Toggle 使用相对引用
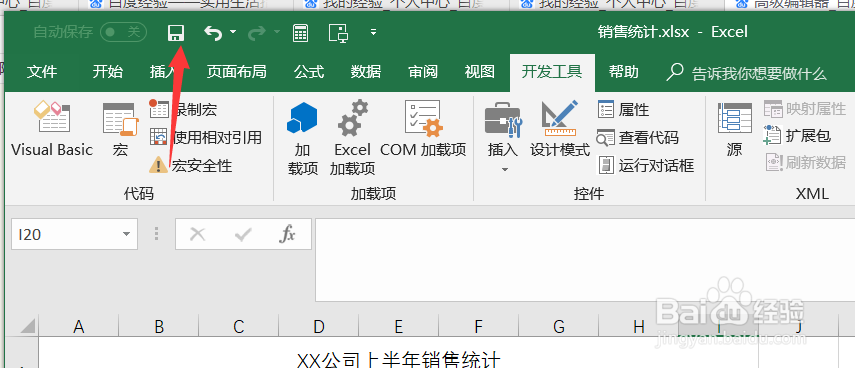Image resolution: width=855 pixels, height=368 pixels. [206, 137]
